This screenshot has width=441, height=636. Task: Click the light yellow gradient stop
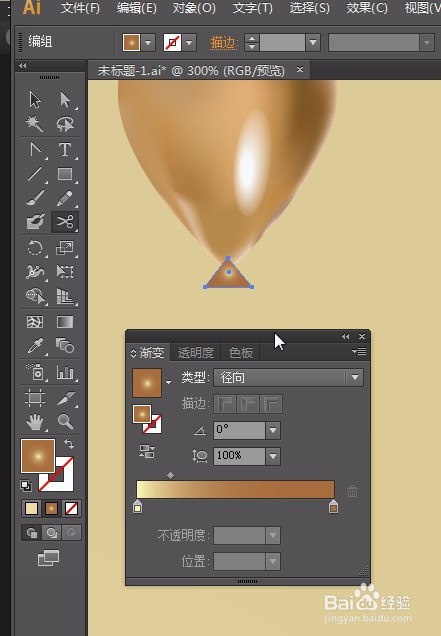(138, 507)
